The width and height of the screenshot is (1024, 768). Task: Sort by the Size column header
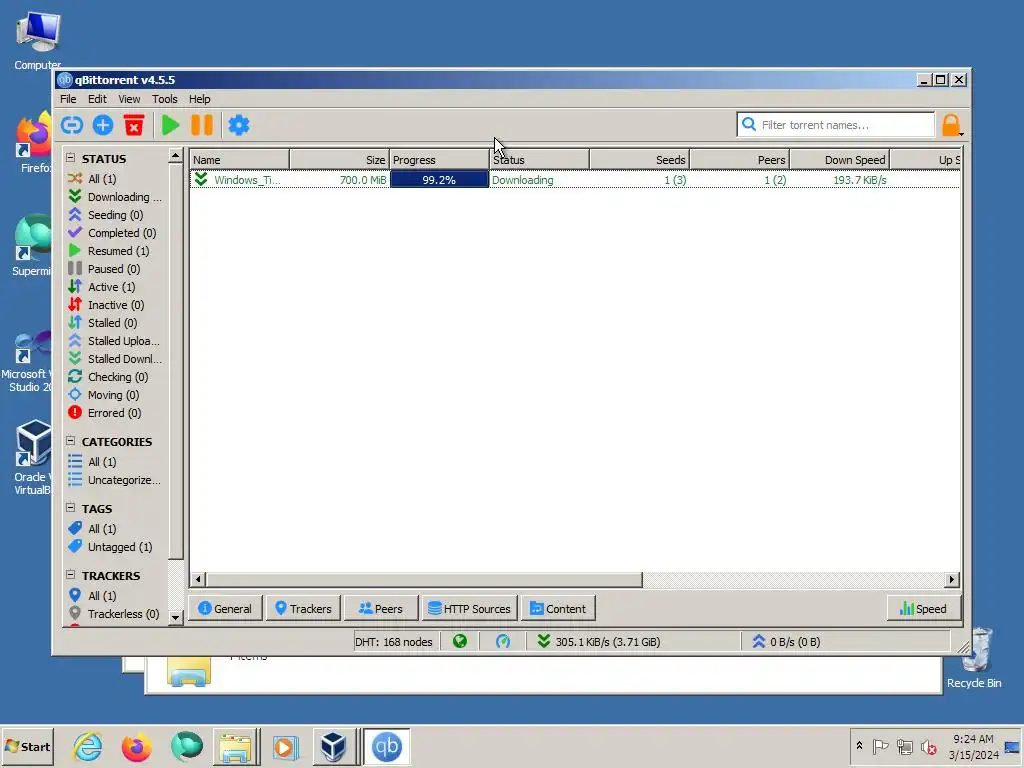point(340,159)
